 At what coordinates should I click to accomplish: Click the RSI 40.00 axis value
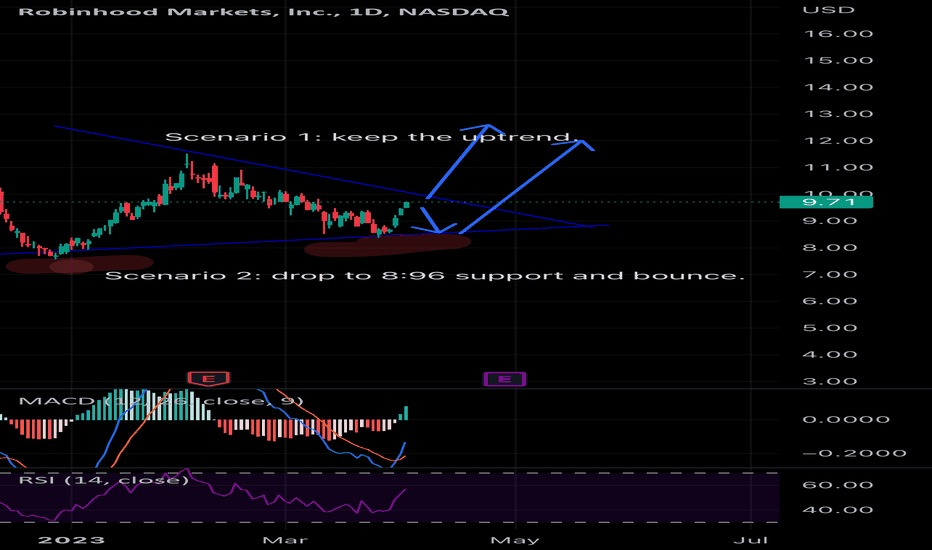tap(838, 510)
